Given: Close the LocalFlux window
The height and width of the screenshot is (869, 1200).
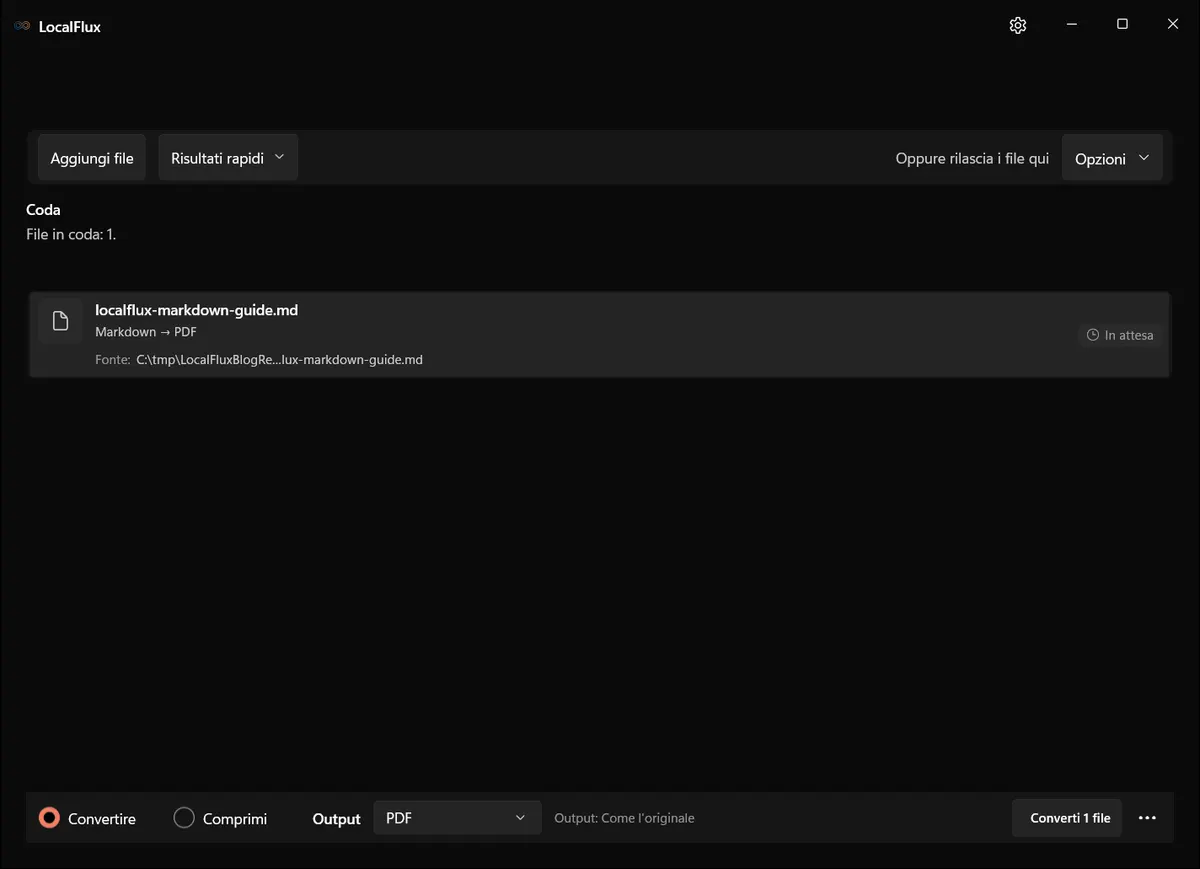Looking at the screenshot, I should [1173, 25].
